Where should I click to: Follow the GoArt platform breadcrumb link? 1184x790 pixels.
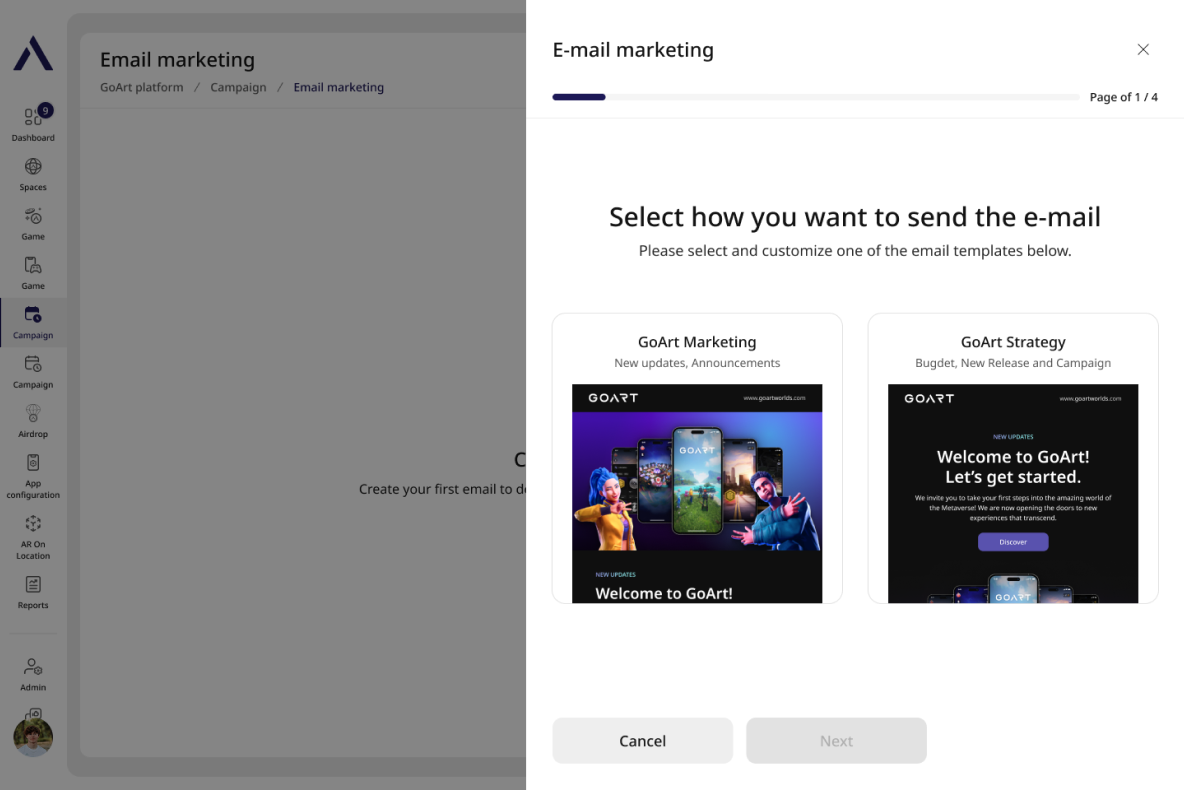tap(142, 87)
